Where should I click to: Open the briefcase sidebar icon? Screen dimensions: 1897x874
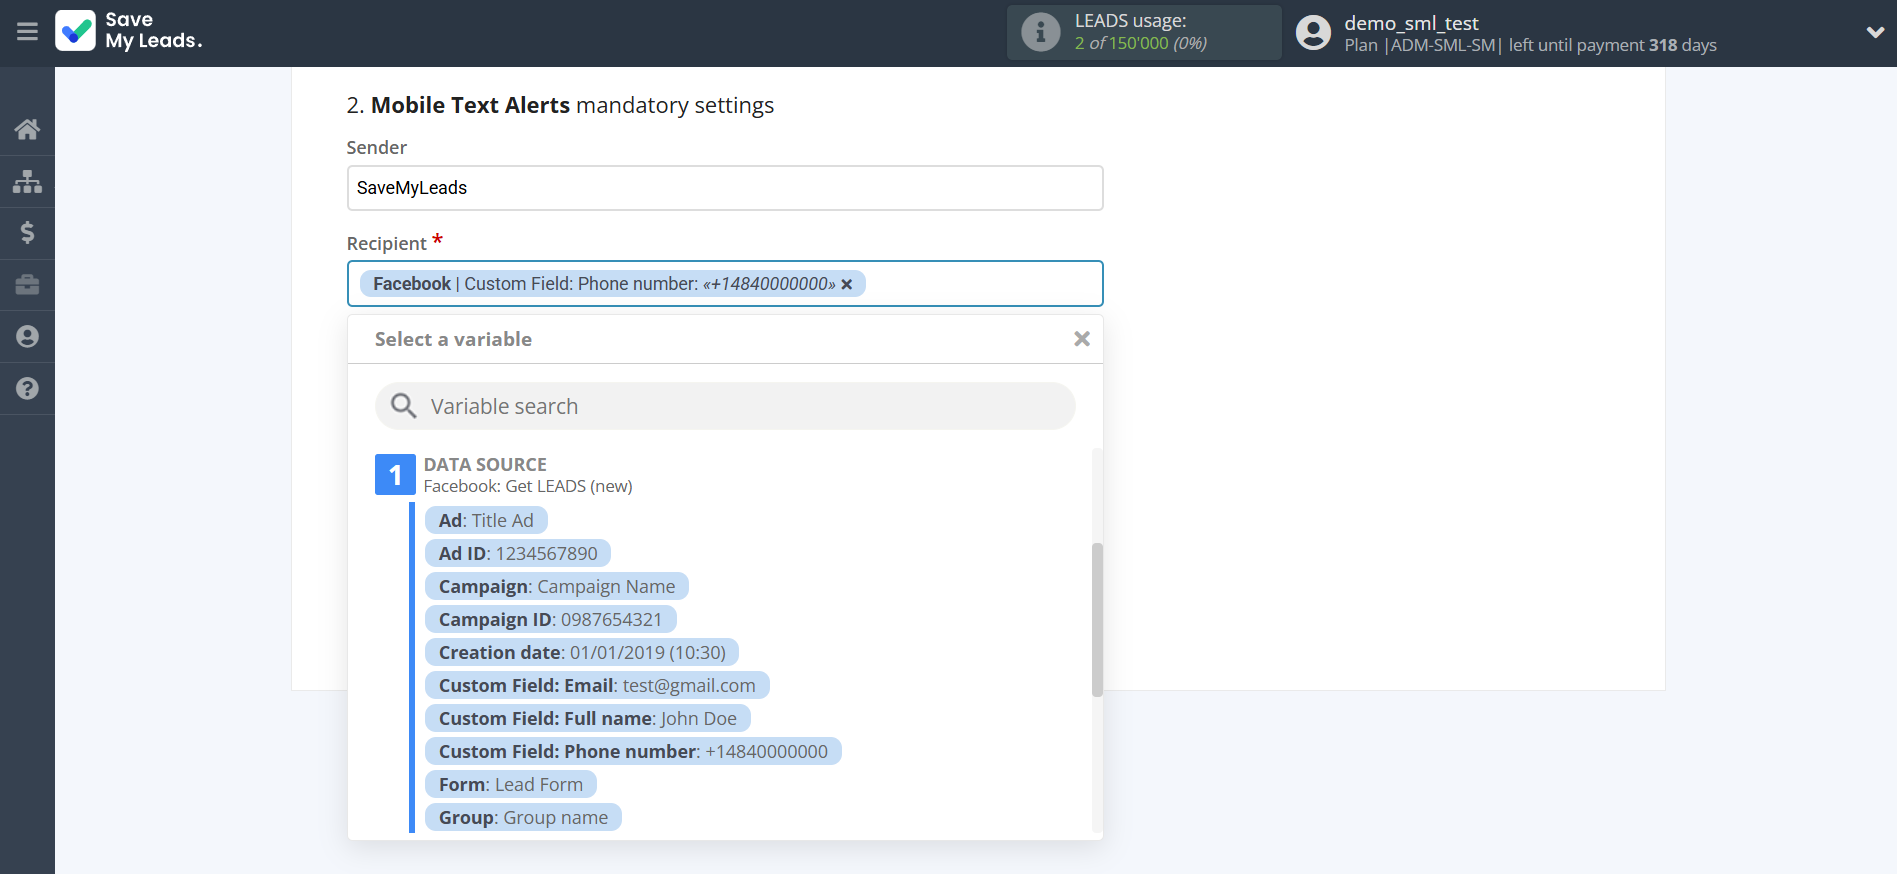[27, 285]
